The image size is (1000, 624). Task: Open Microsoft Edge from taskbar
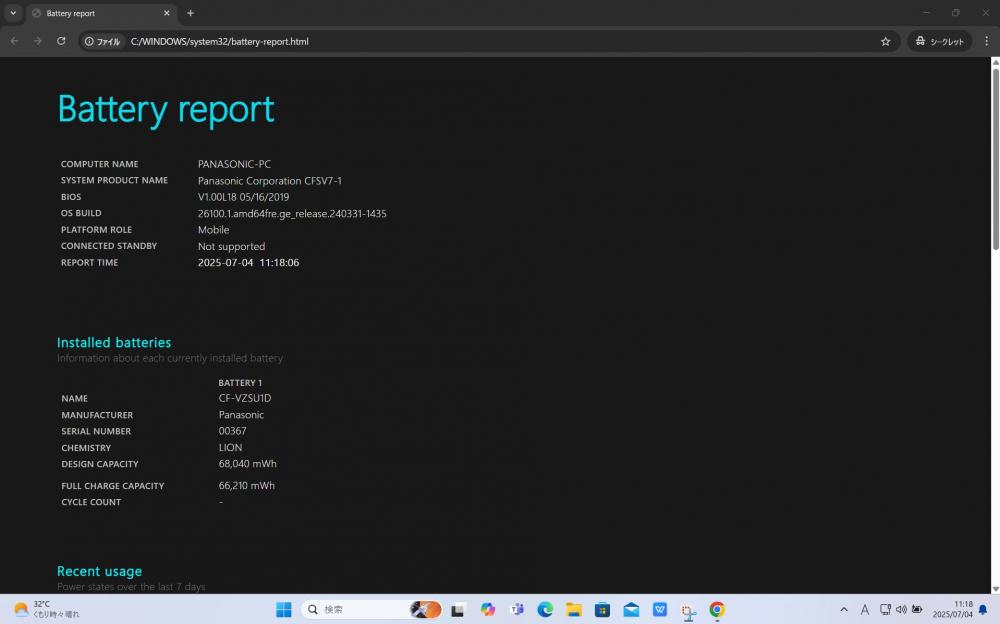click(545, 609)
